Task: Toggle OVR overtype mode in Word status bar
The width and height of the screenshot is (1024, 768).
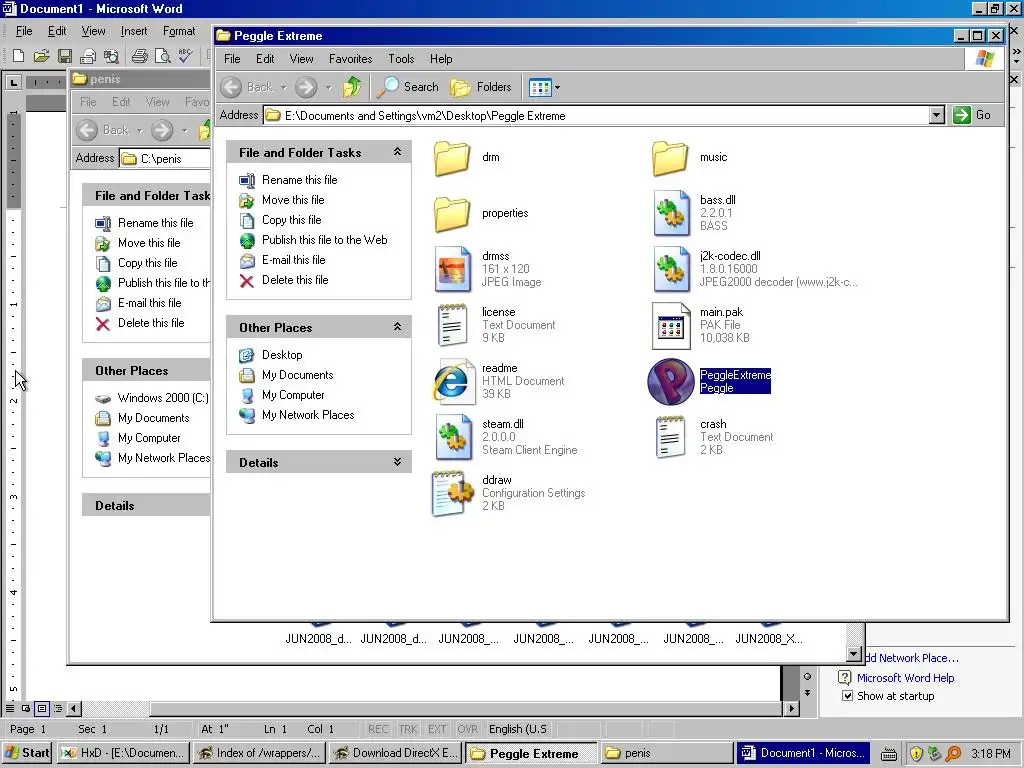Action: click(467, 729)
